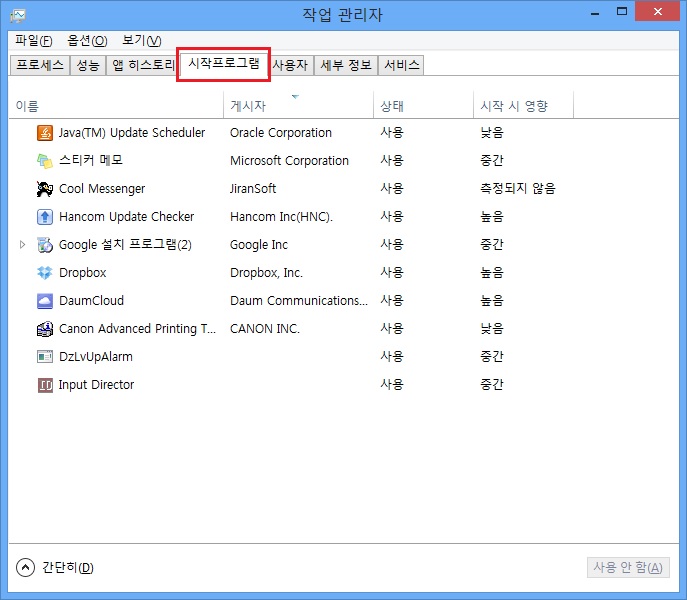Click publisher CANON INC.
687x600 pixels.
point(265,329)
